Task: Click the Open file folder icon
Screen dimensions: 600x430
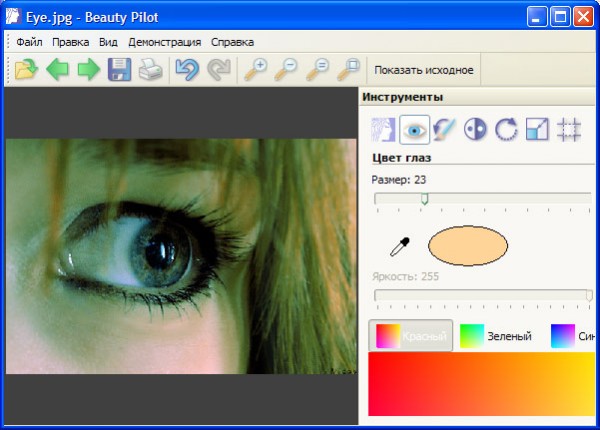Action: tap(26, 70)
